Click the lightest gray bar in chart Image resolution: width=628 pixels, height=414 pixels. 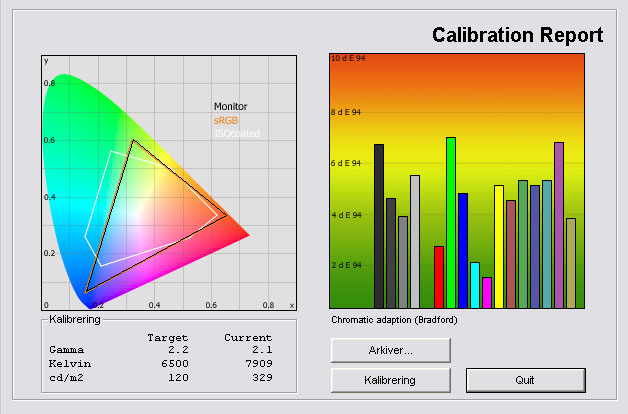click(x=415, y=242)
